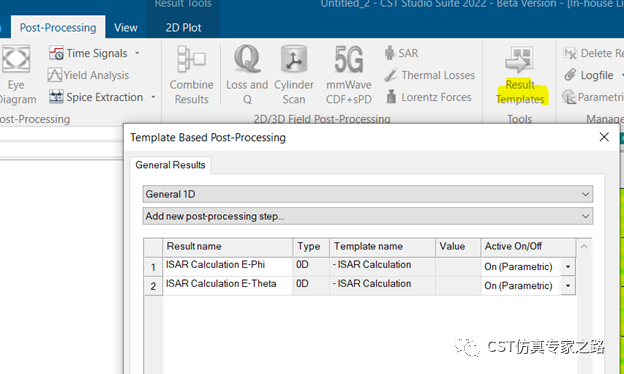Viewport: 624px width, 374px height.
Task: Select the General Results tab
Action: click(x=170, y=165)
